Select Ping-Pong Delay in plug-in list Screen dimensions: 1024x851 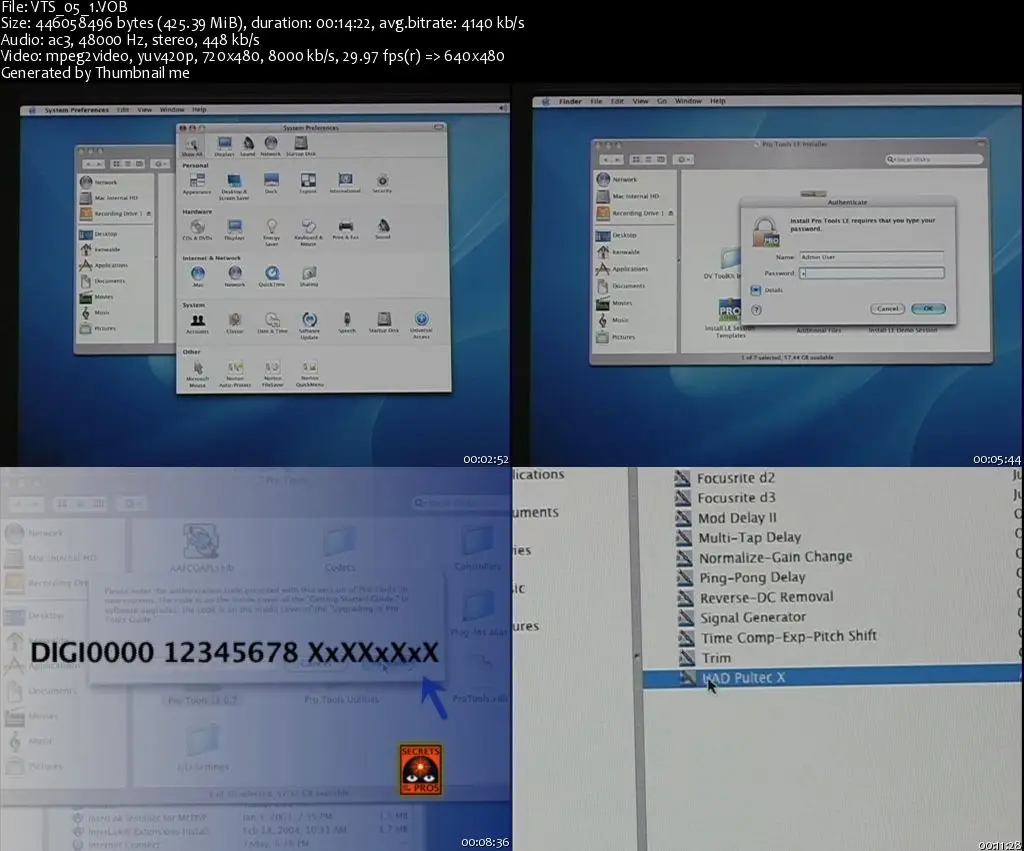click(741, 577)
